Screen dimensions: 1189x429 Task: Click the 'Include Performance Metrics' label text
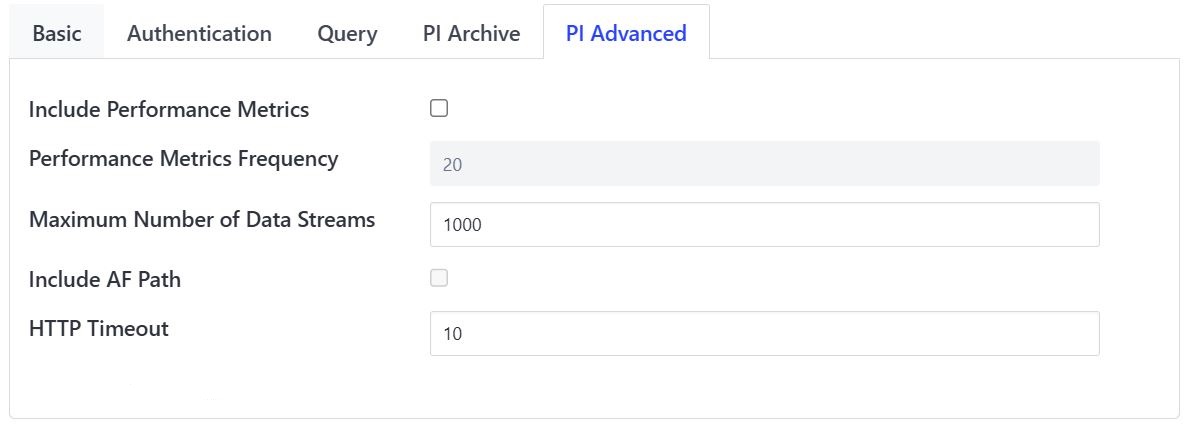click(169, 110)
